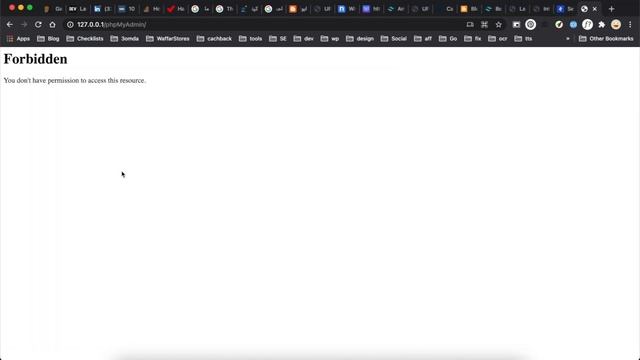Open the Jomda bookmarks folder
Image resolution: width=640 pixels, height=360 pixels.
(125, 39)
